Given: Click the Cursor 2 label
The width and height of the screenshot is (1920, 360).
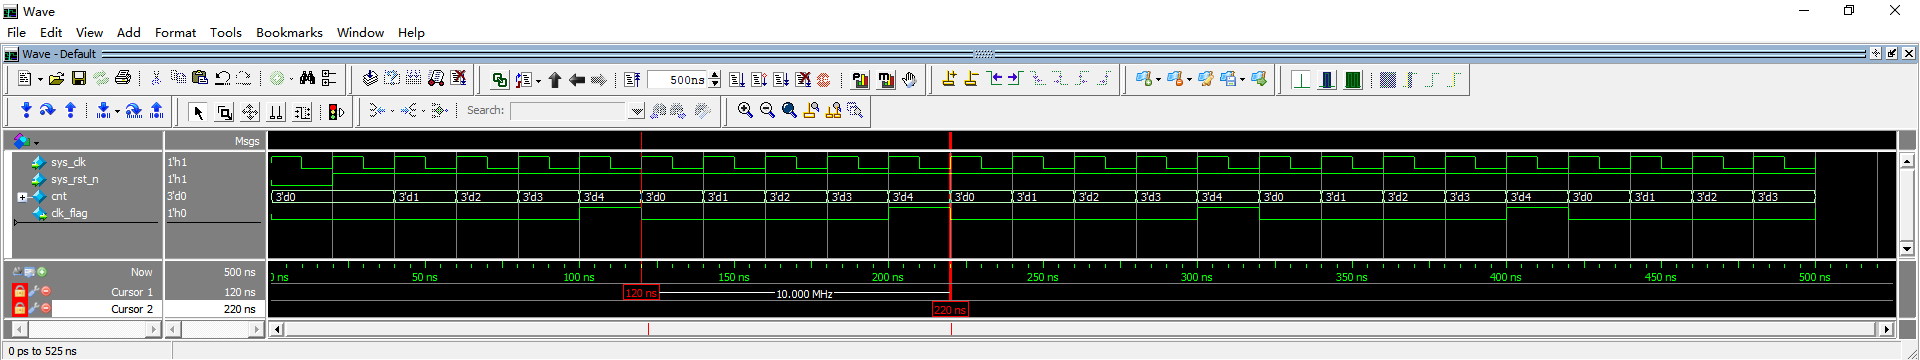Looking at the screenshot, I should [132, 309].
